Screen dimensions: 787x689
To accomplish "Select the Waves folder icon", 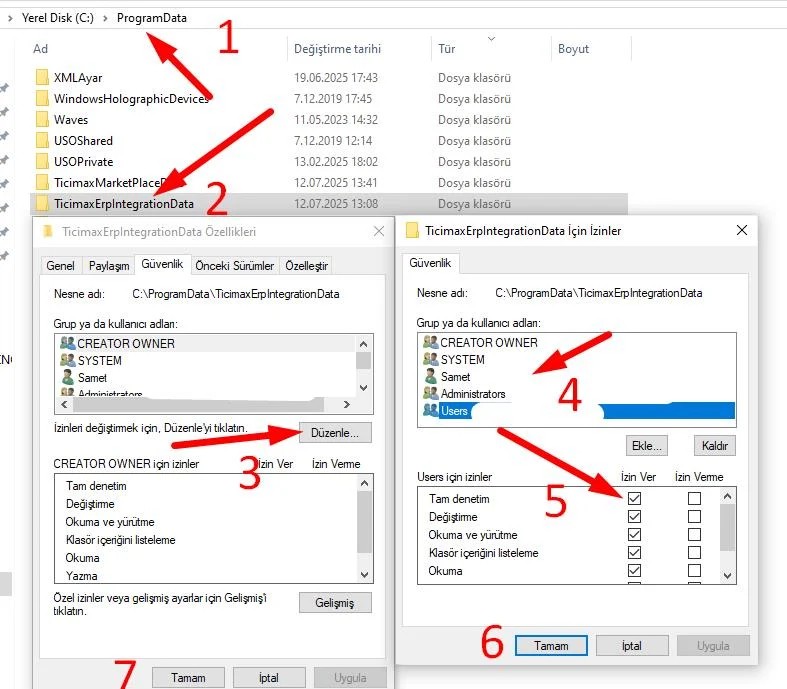I will [x=41, y=120].
